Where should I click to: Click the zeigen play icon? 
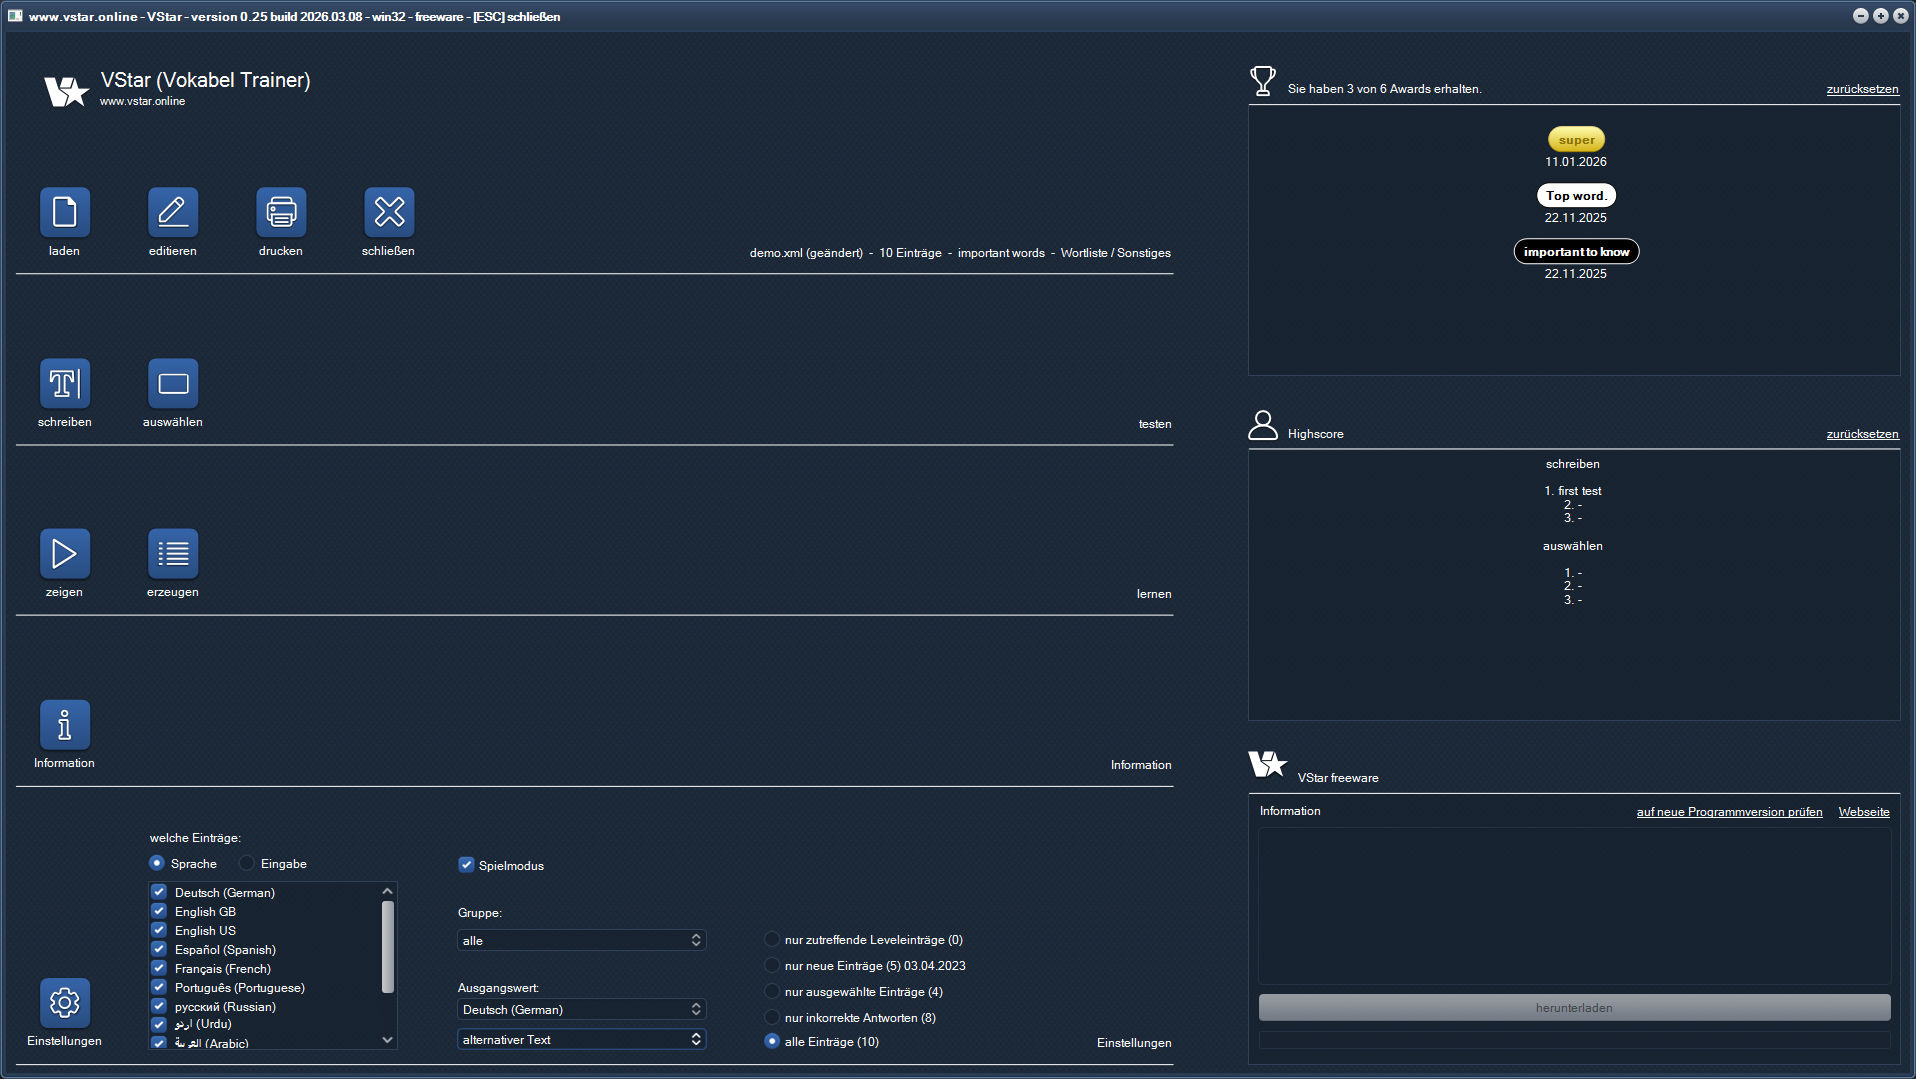click(x=64, y=553)
